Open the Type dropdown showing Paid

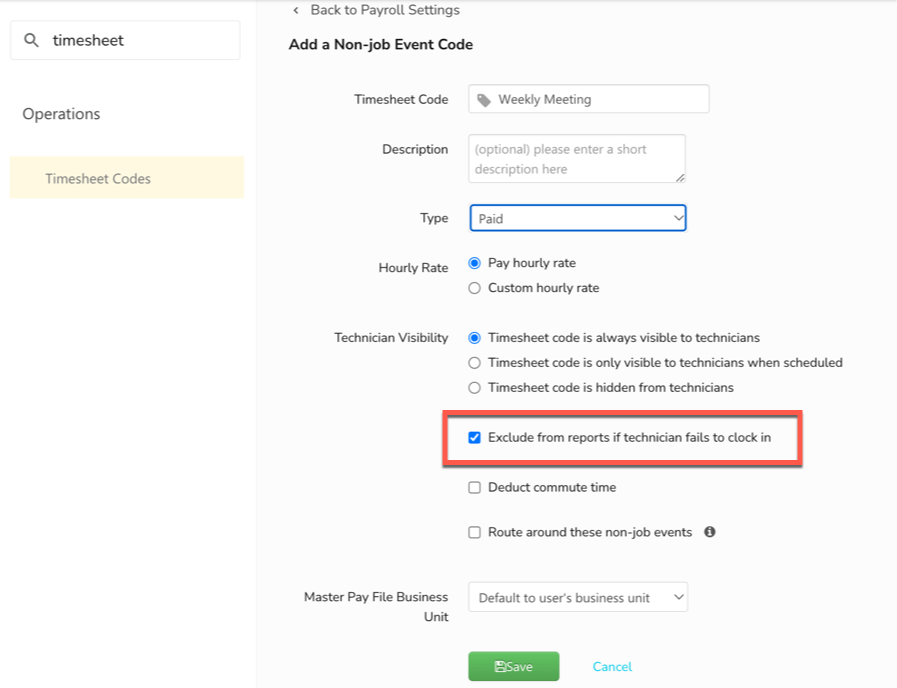pyautogui.click(x=578, y=218)
